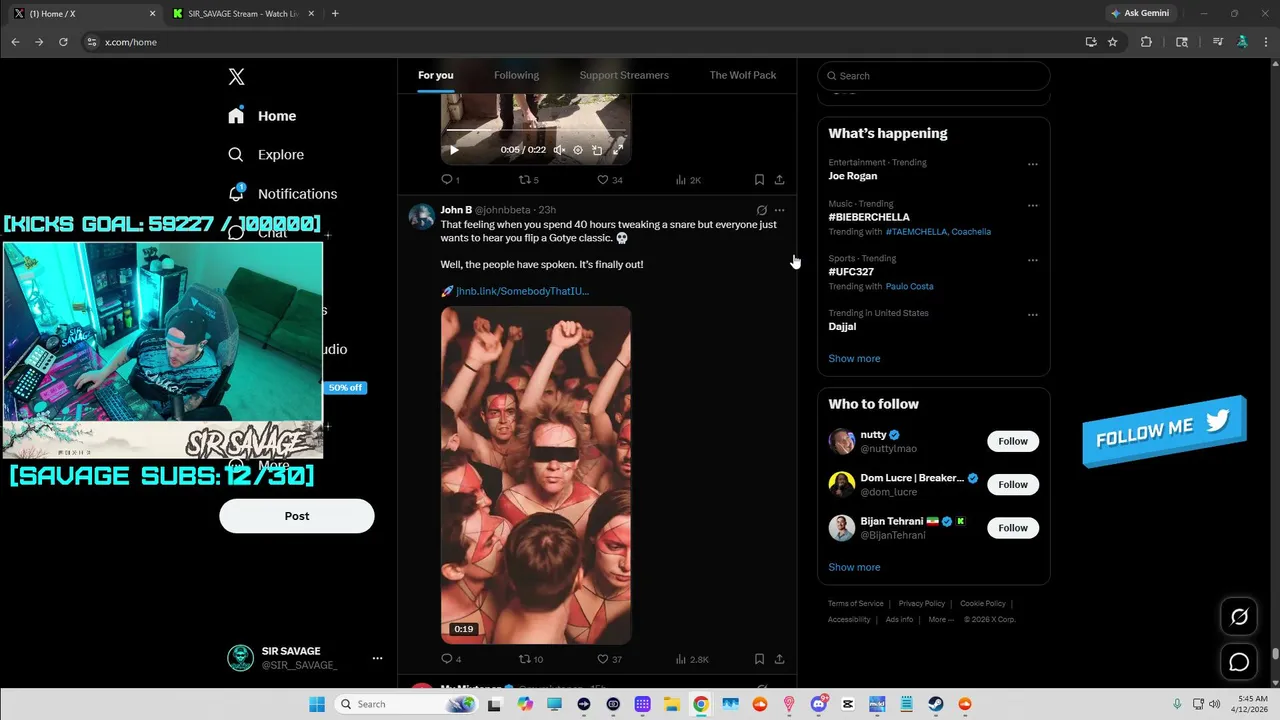Open the floating Chat messages button
Image resolution: width=1280 pixels, height=720 pixels.
click(1239, 662)
